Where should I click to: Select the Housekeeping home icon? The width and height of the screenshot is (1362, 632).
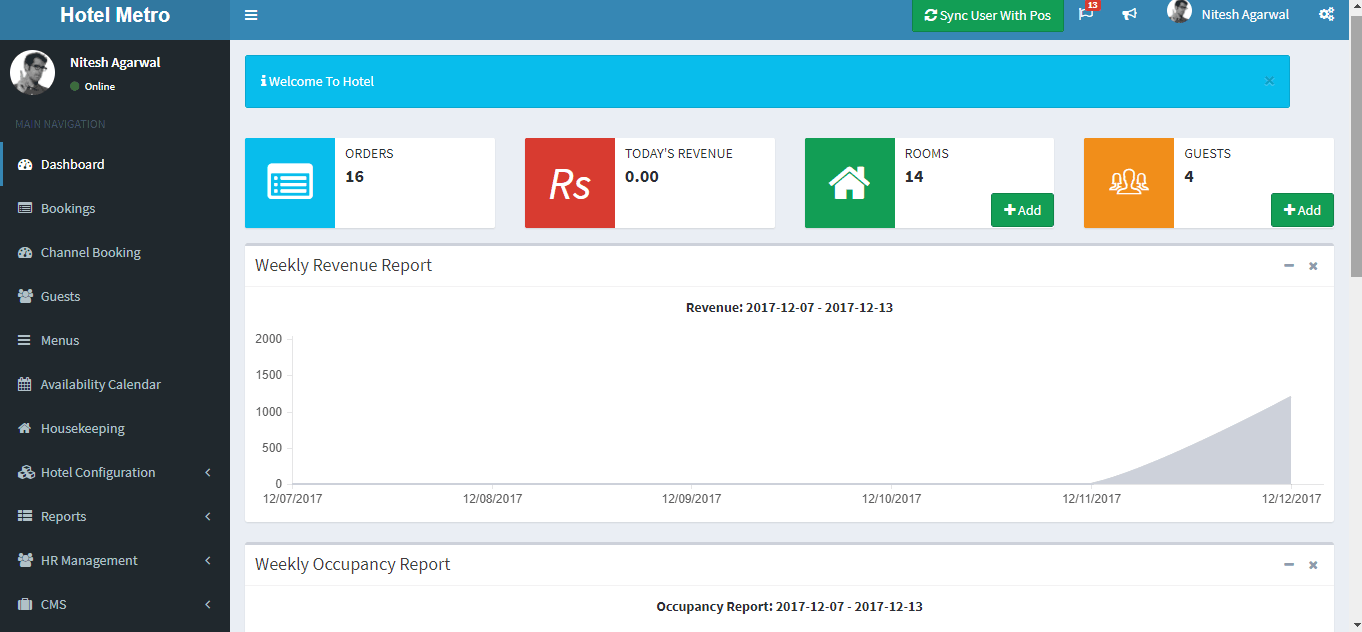coord(22,428)
